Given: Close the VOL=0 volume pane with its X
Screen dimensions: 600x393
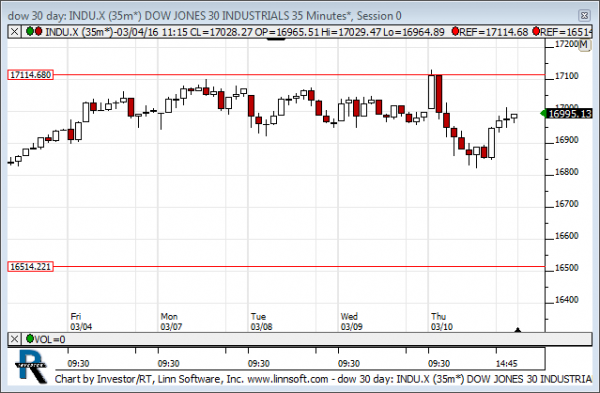Looking at the screenshot, I should pyautogui.click(x=14, y=339).
